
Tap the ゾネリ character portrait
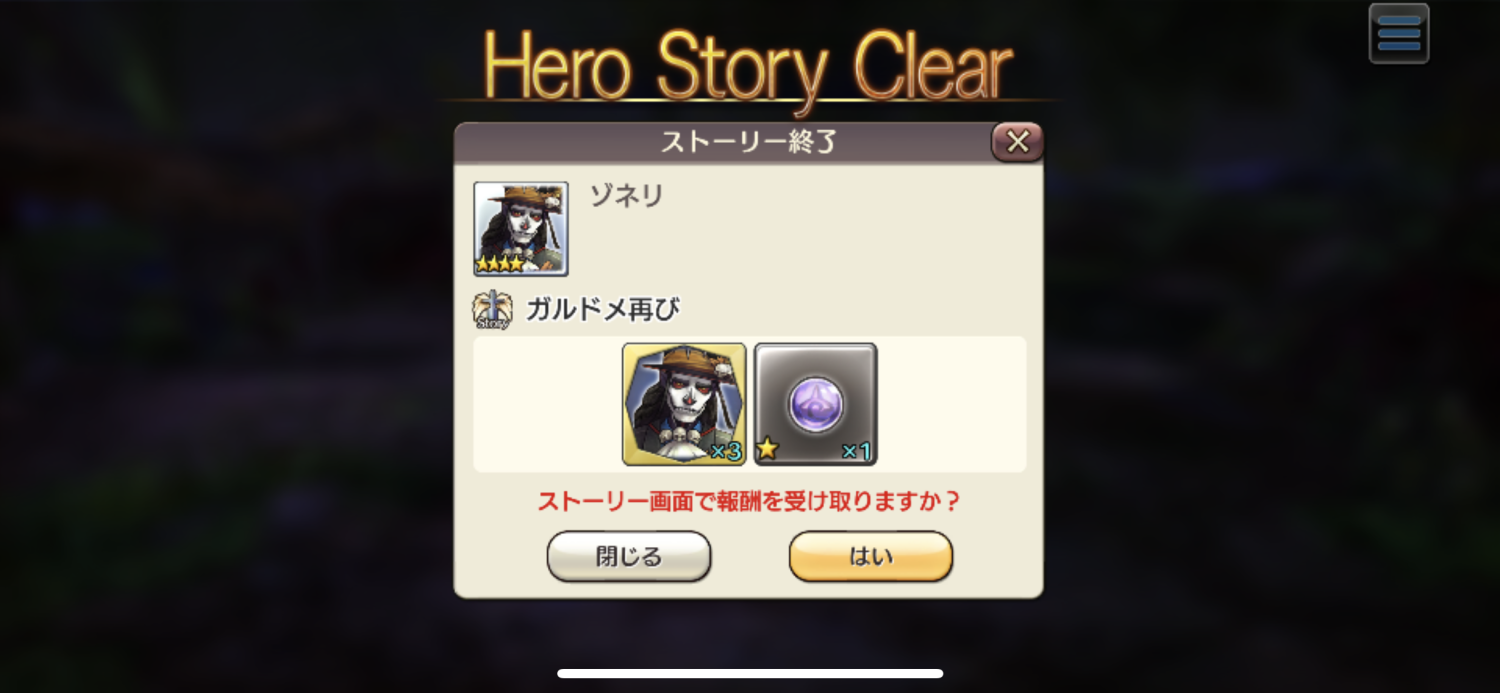pyautogui.click(x=521, y=229)
